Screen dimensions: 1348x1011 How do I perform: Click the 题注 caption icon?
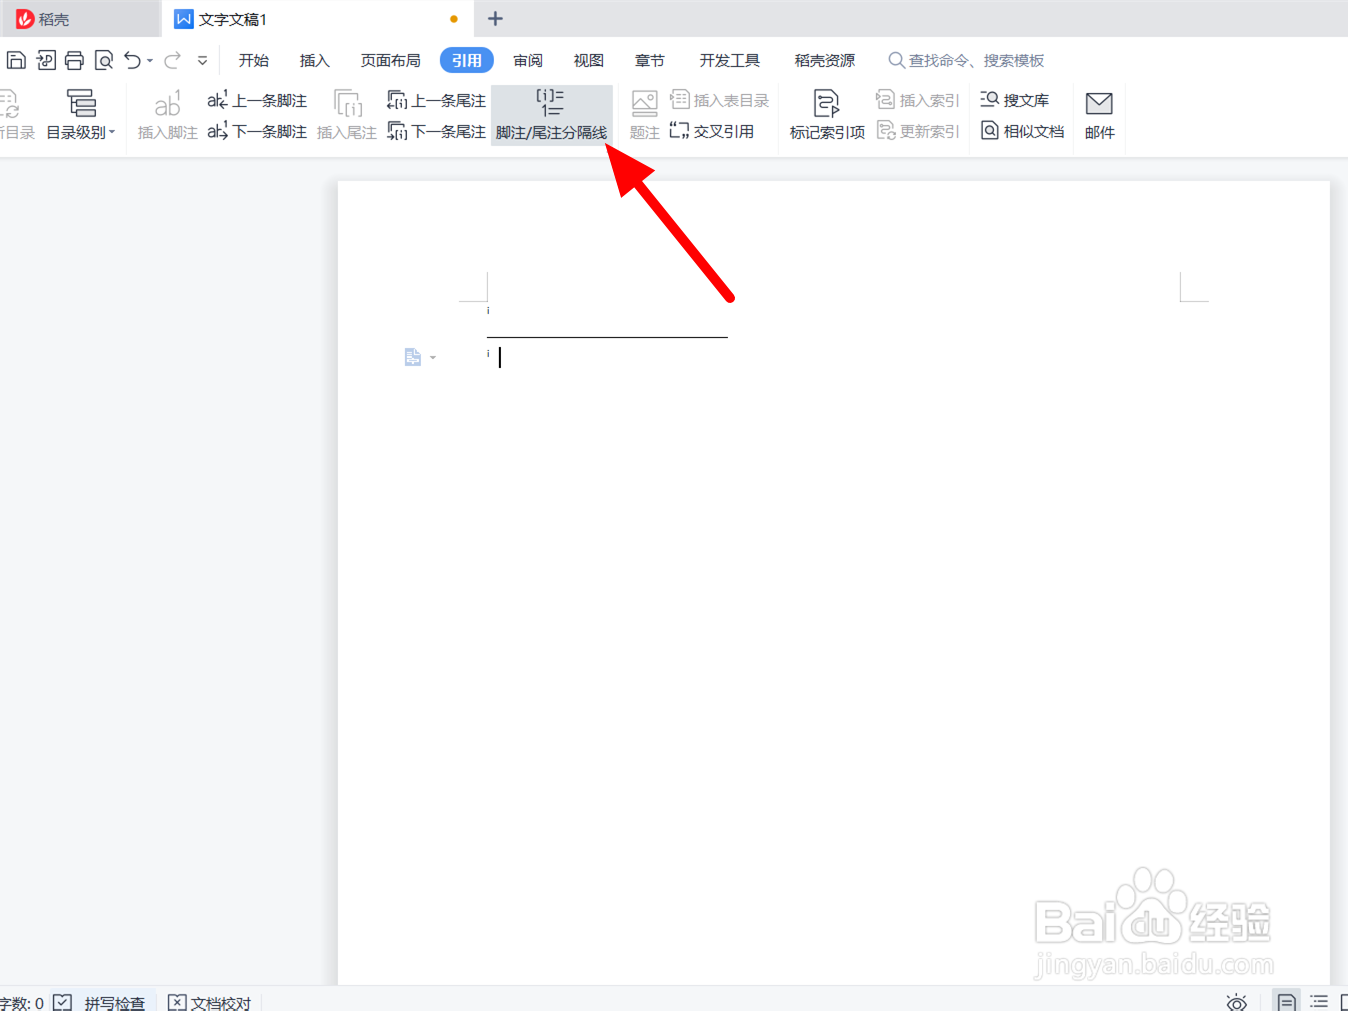(644, 114)
